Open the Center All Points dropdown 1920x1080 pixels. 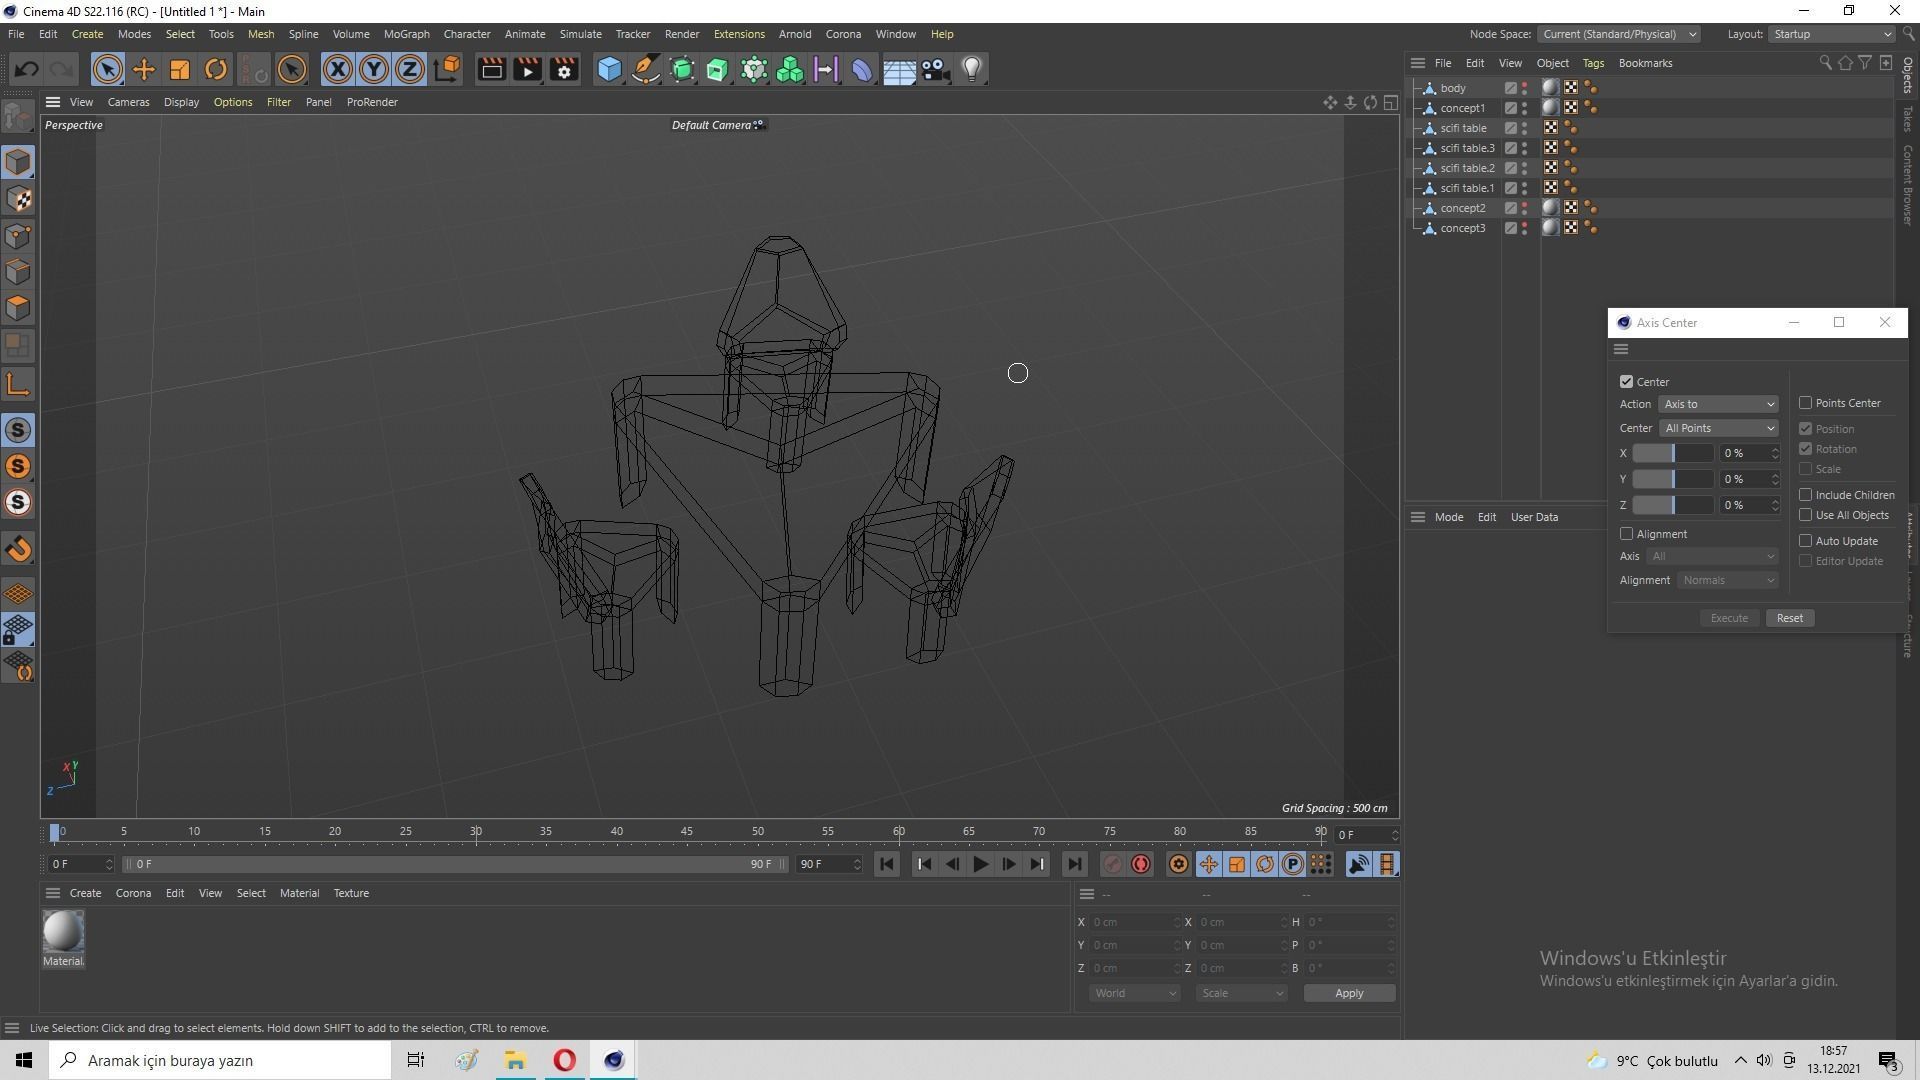click(1718, 428)
